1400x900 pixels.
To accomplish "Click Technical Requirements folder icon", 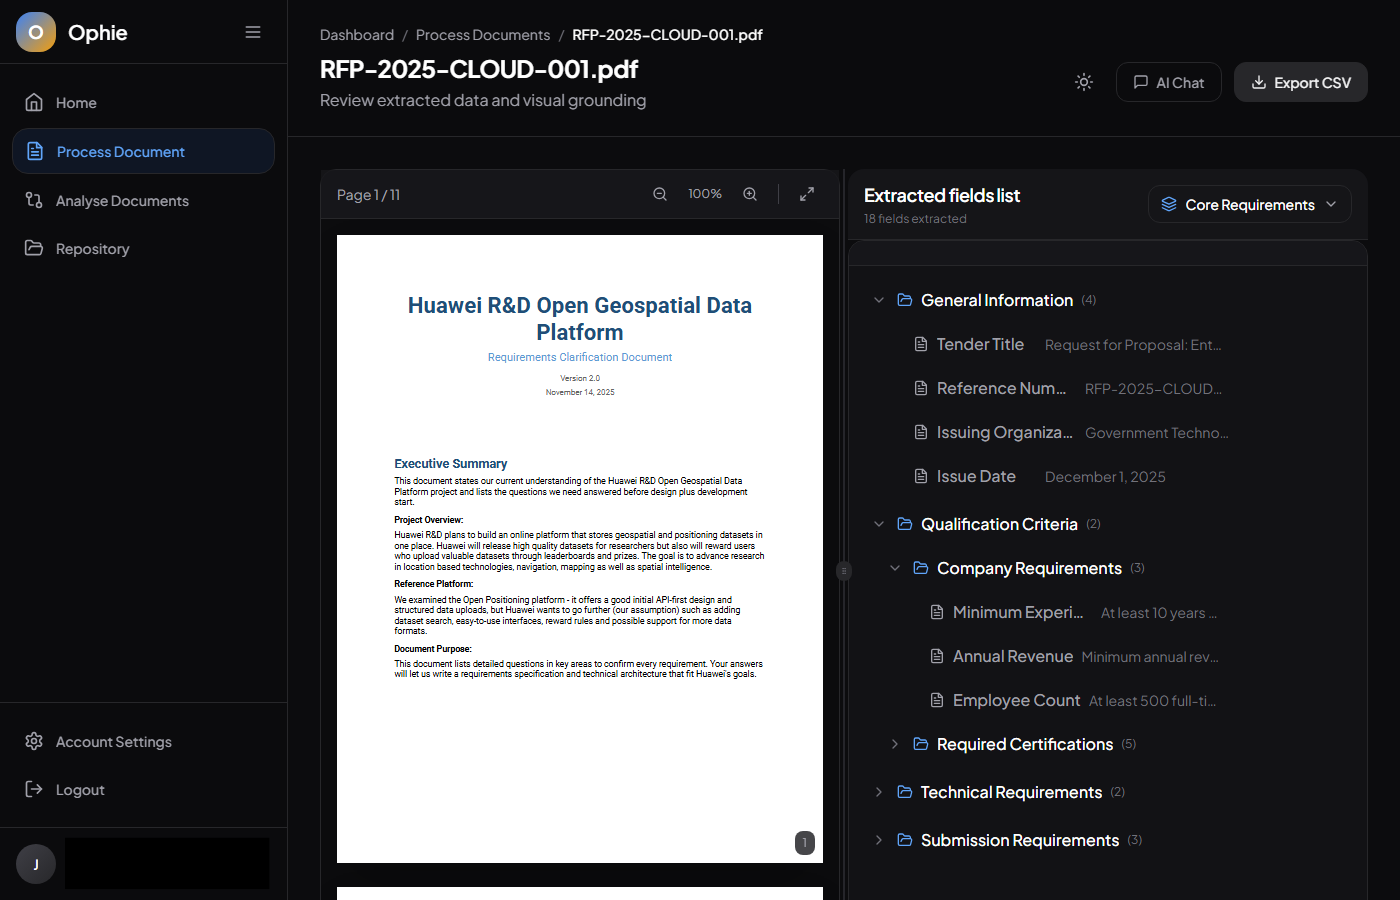I will point(905,792).
